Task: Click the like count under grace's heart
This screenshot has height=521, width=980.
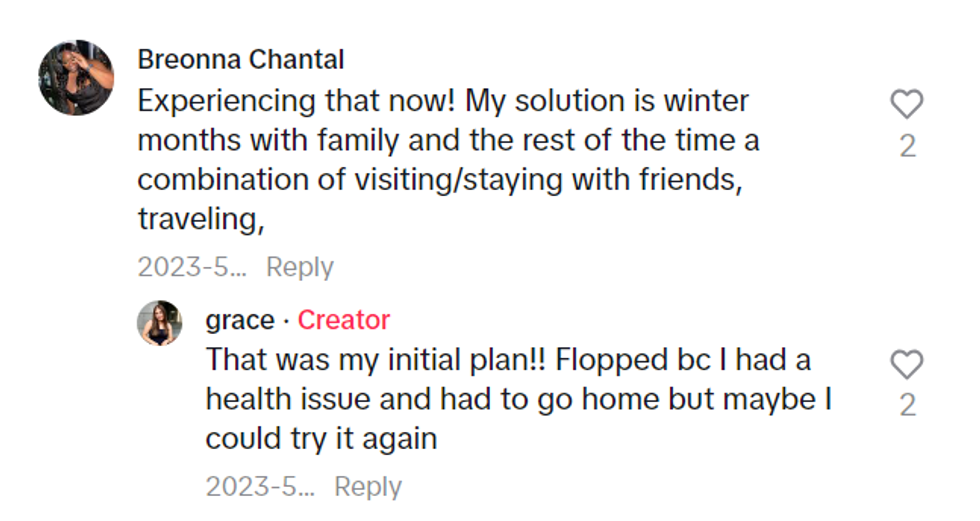Action: pyautogui.click(x=907, y=405)
